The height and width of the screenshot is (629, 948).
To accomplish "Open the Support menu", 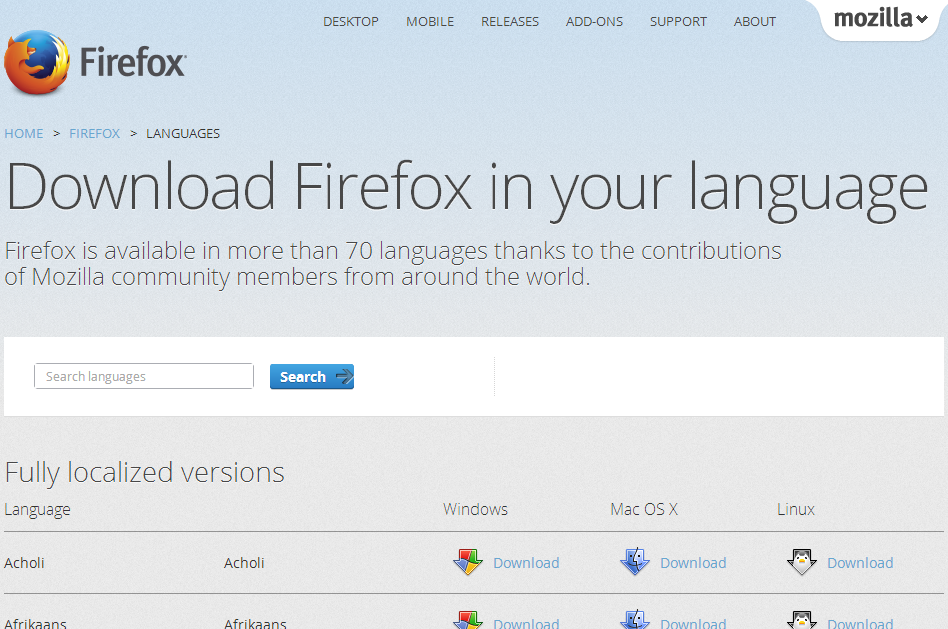I will click(678, 22).
